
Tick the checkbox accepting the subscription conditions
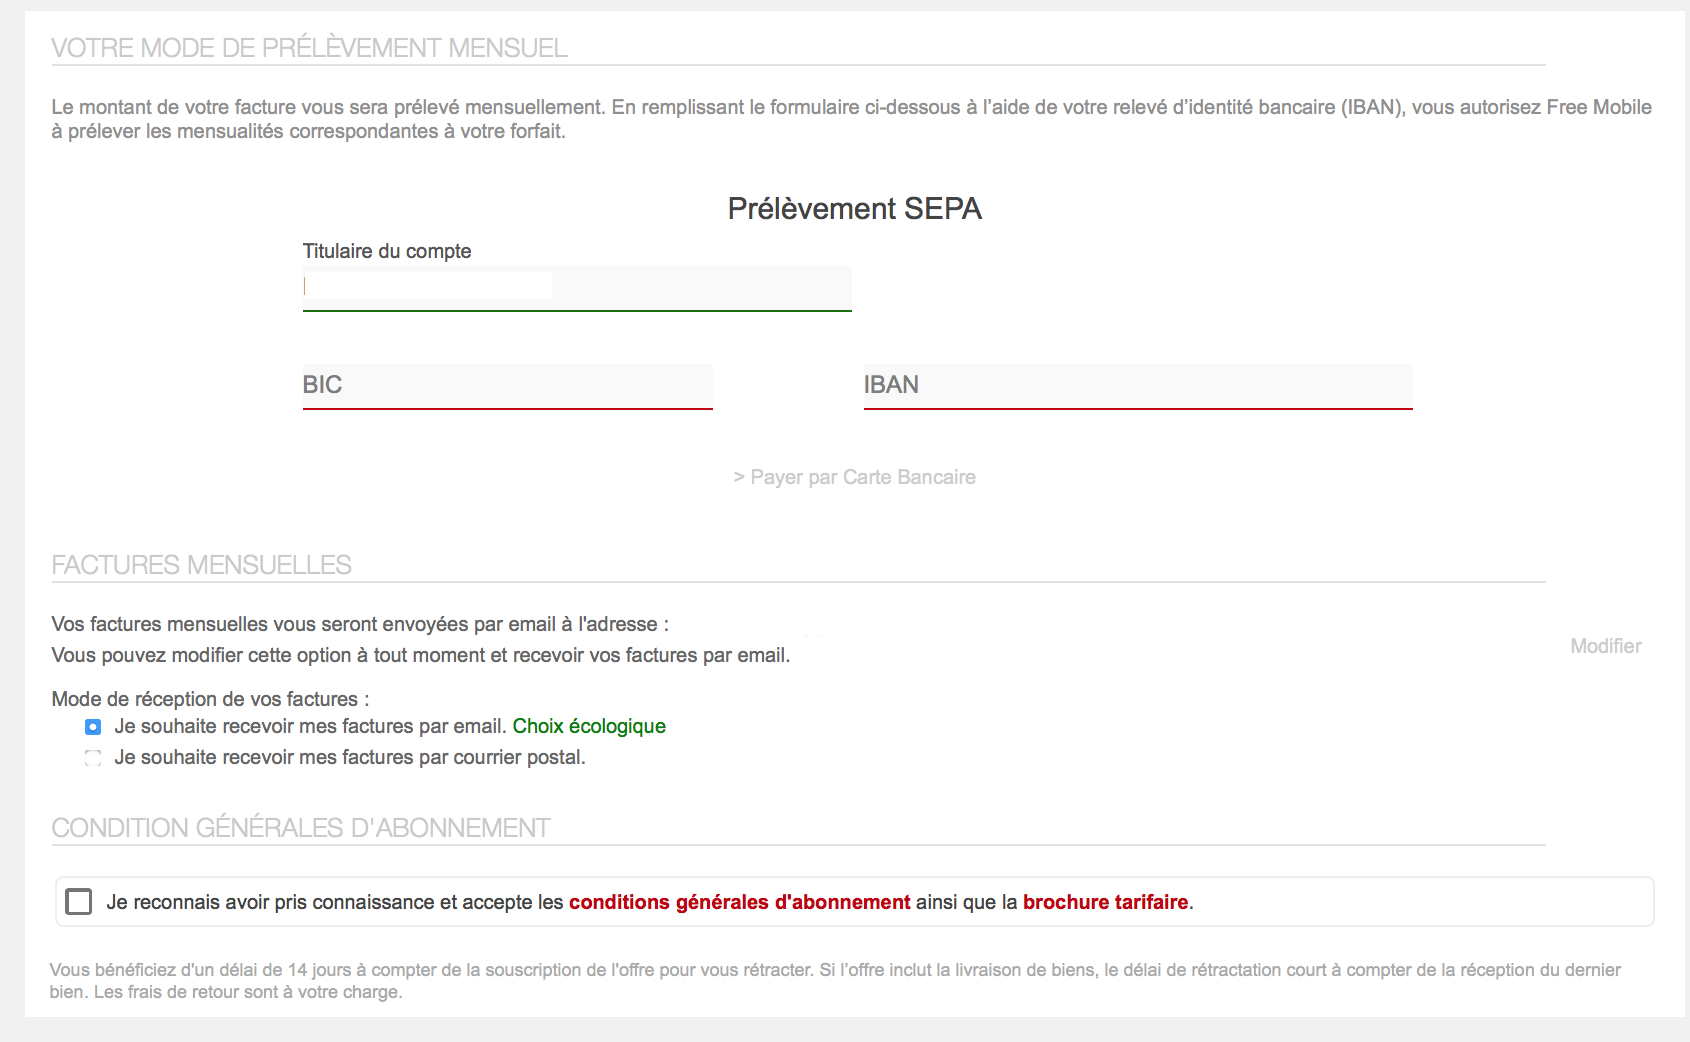[x=78, y=902]
